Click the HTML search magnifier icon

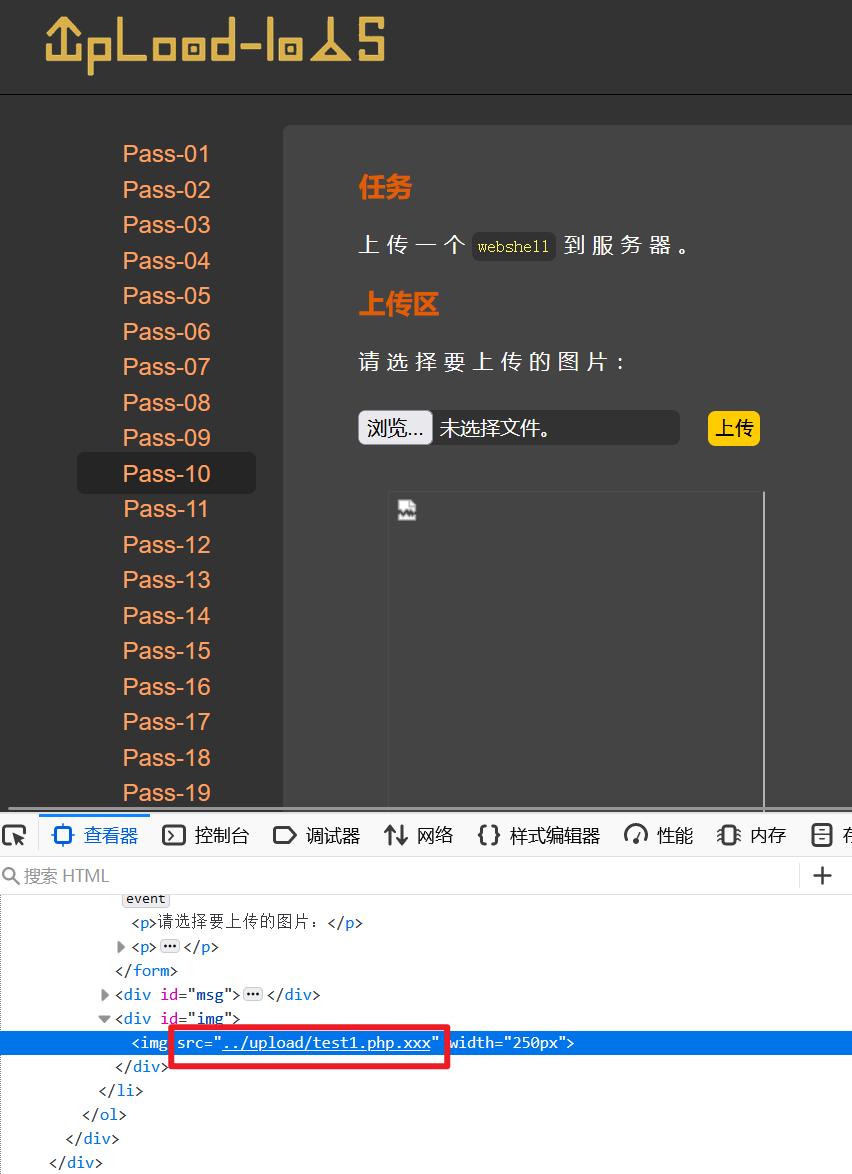click(x=10, y=875)
